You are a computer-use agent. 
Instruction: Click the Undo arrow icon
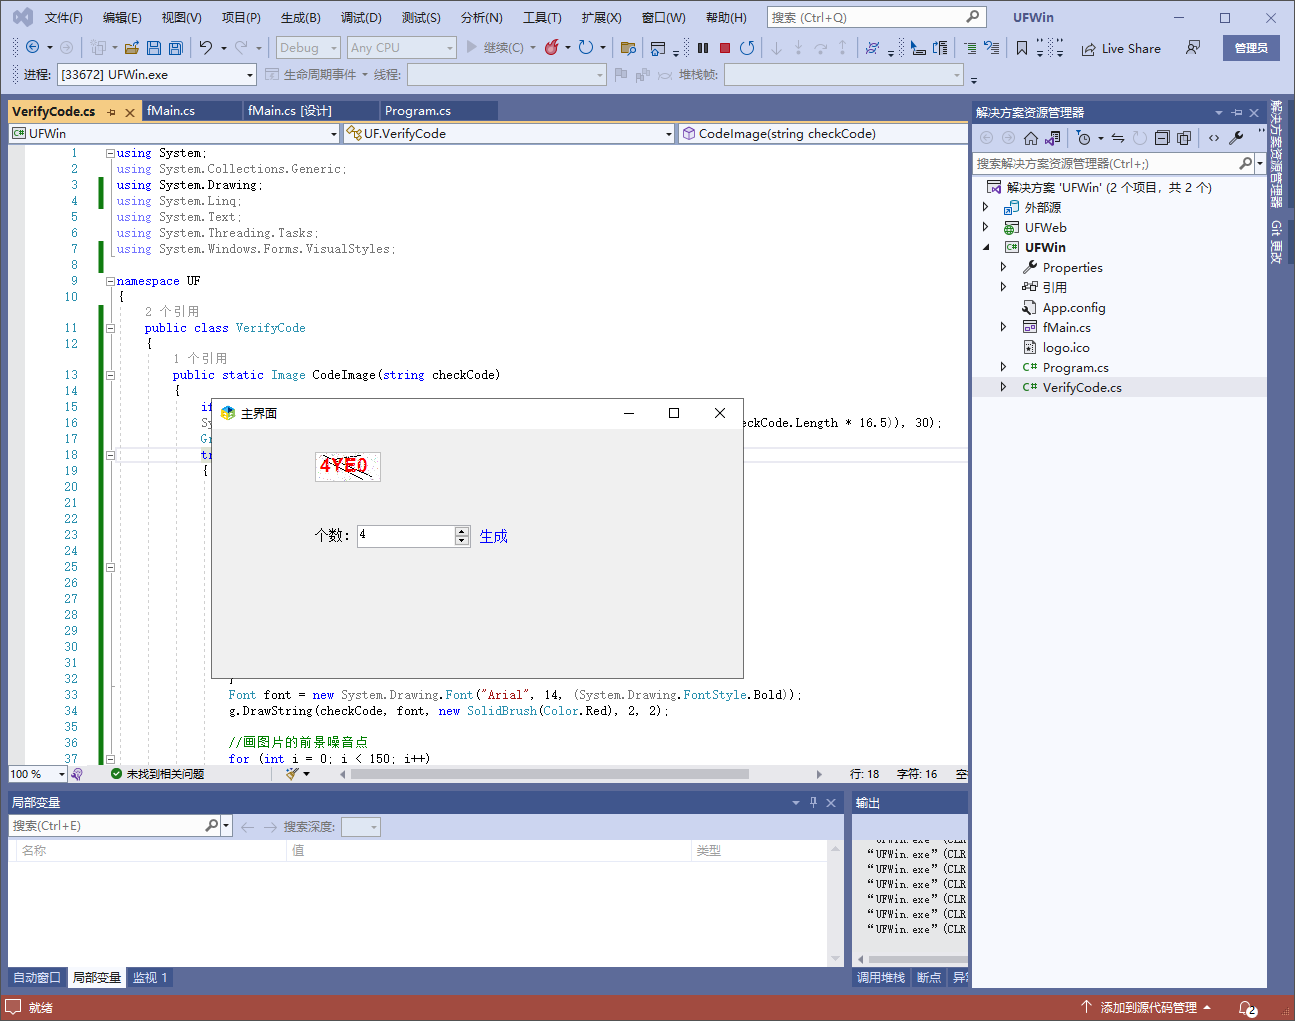[x=205, y=47]
